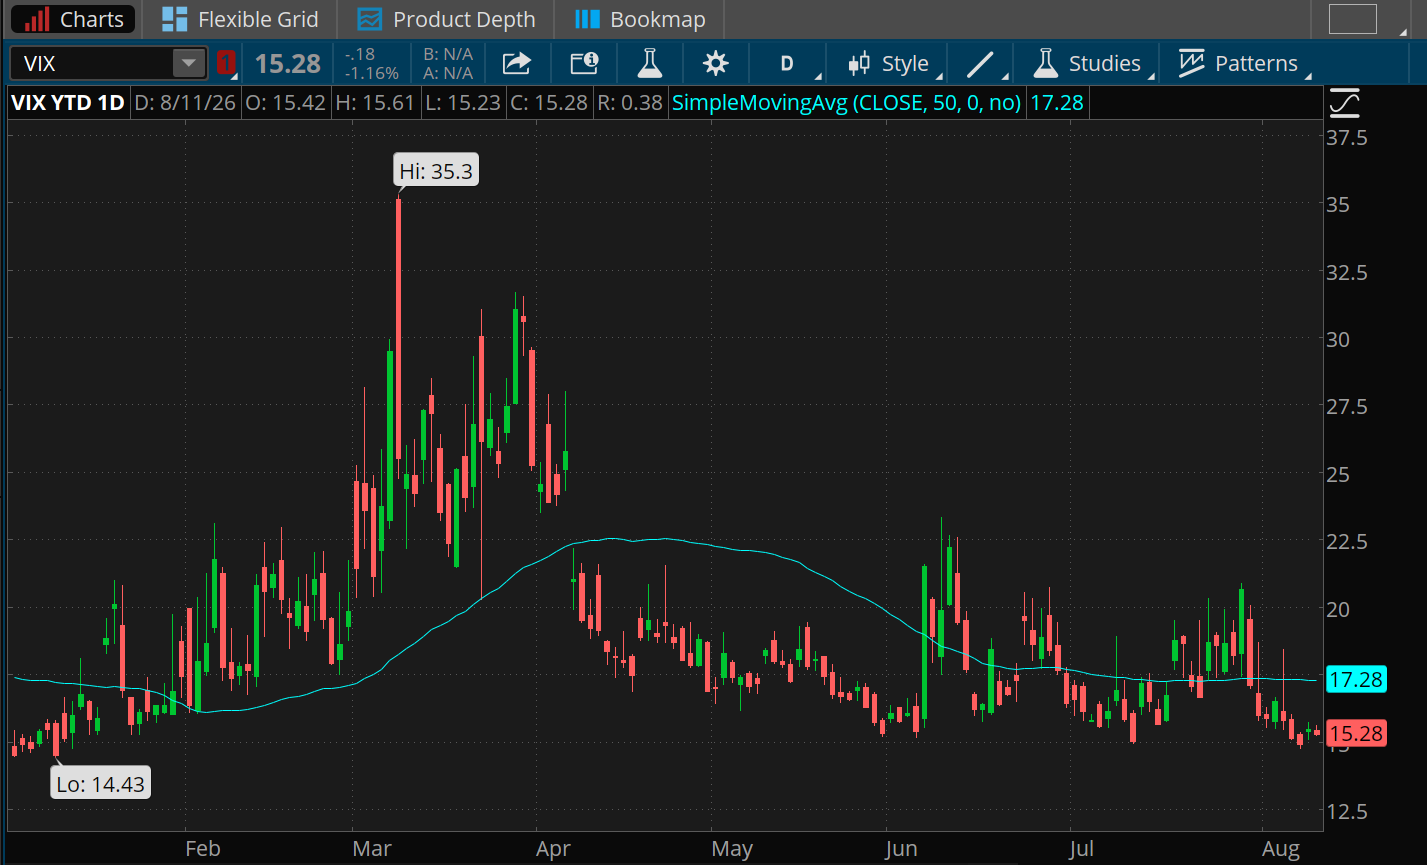Screen dimensions: 1427x865
Task: Open the chart info window icon
Action: point(584,64)
